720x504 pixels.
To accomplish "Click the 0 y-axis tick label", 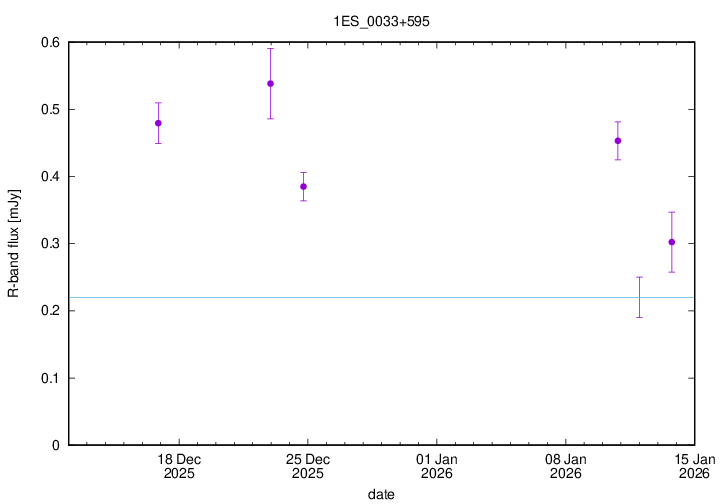I will (56, 445).
